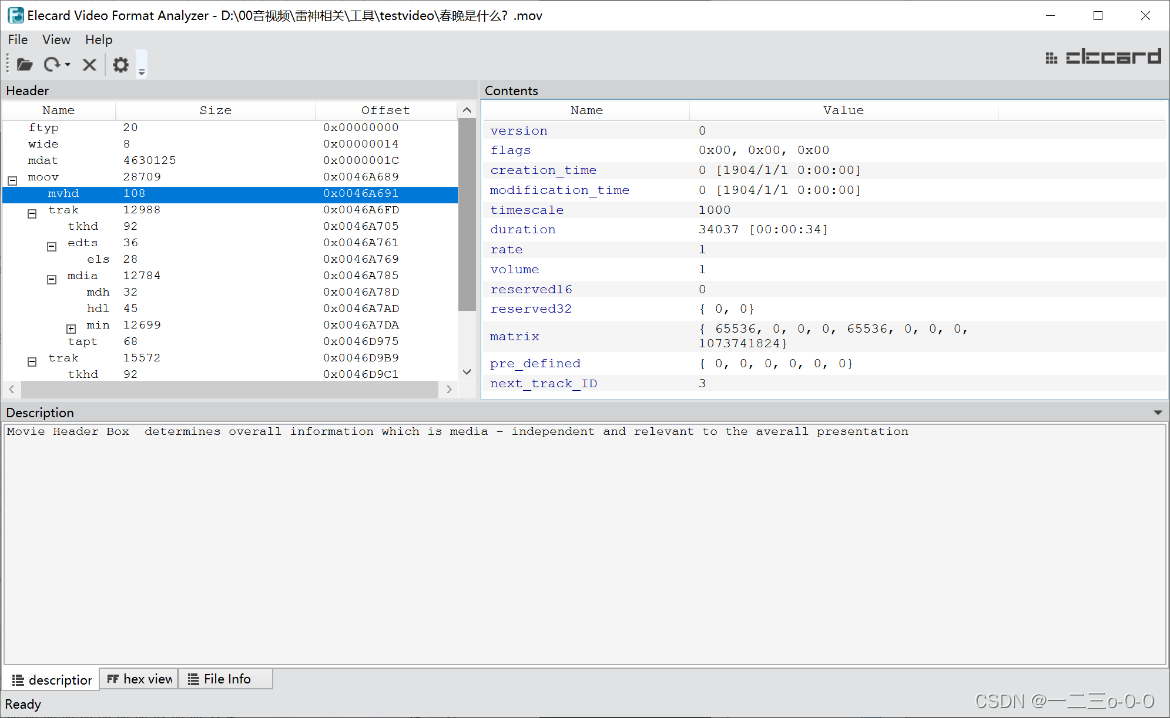
Task: Close the file with the X toolbar icon
Action: (90, 65)
